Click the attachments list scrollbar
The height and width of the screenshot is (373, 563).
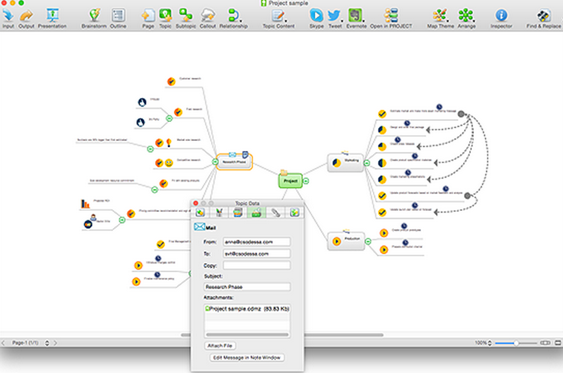247,335
